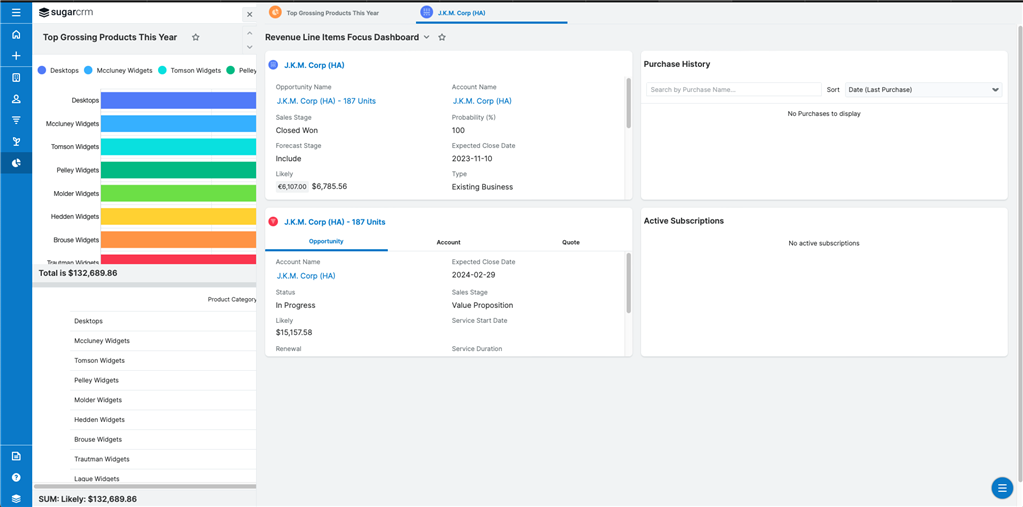Expand the Revenue Line Items dashboard dropdown
The height and width of the screenshot is (507, 1023).
pos(427,38)
